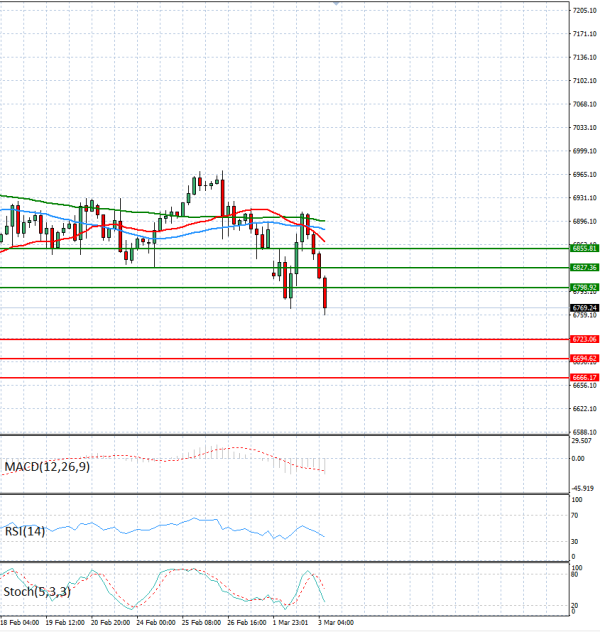This screenshot has width=600, height=632.
Task: Click the chart shift triangle marker at top
Action: (x=336, y=4)
